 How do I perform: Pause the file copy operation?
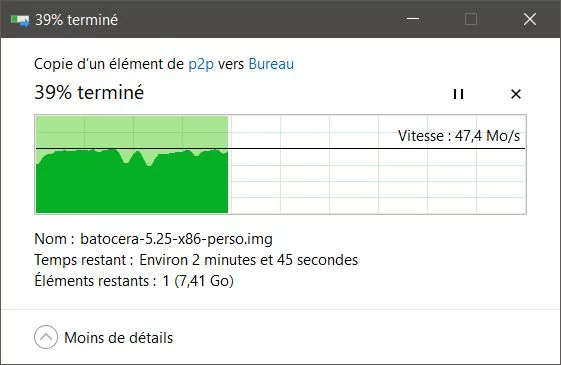[458, 94]
